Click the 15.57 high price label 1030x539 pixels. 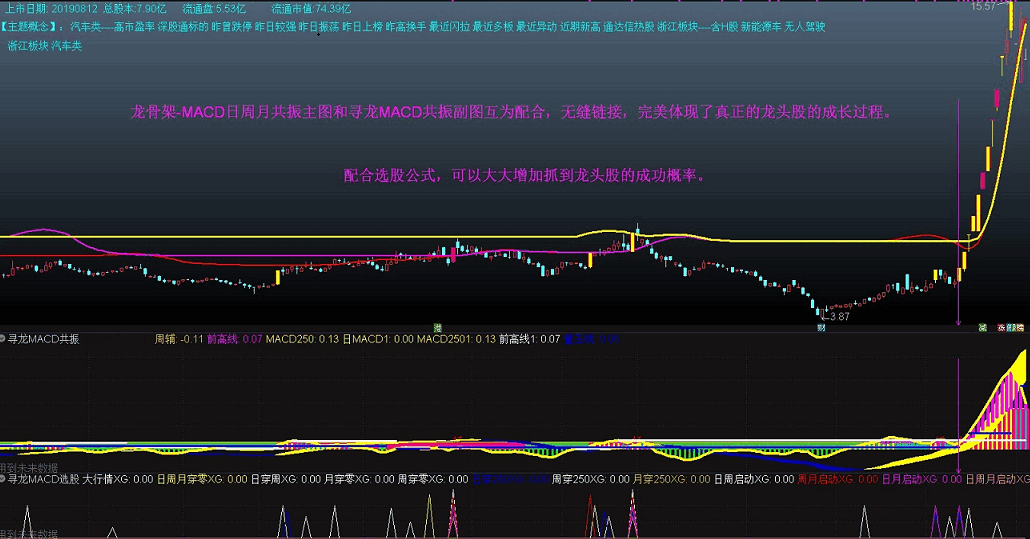(983, 7)
